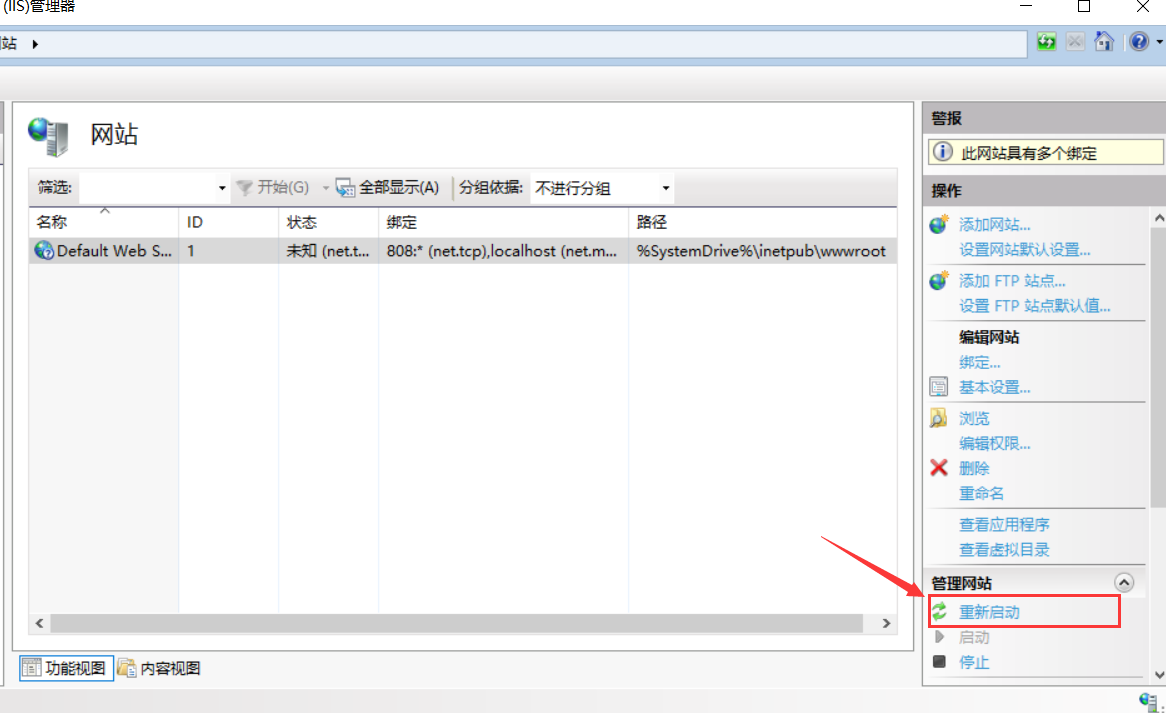1166x713 pixels.
Task: Click the 此网站具有多个绑定 alert message
Action: pyautogui.click(x=1028, y=153)
